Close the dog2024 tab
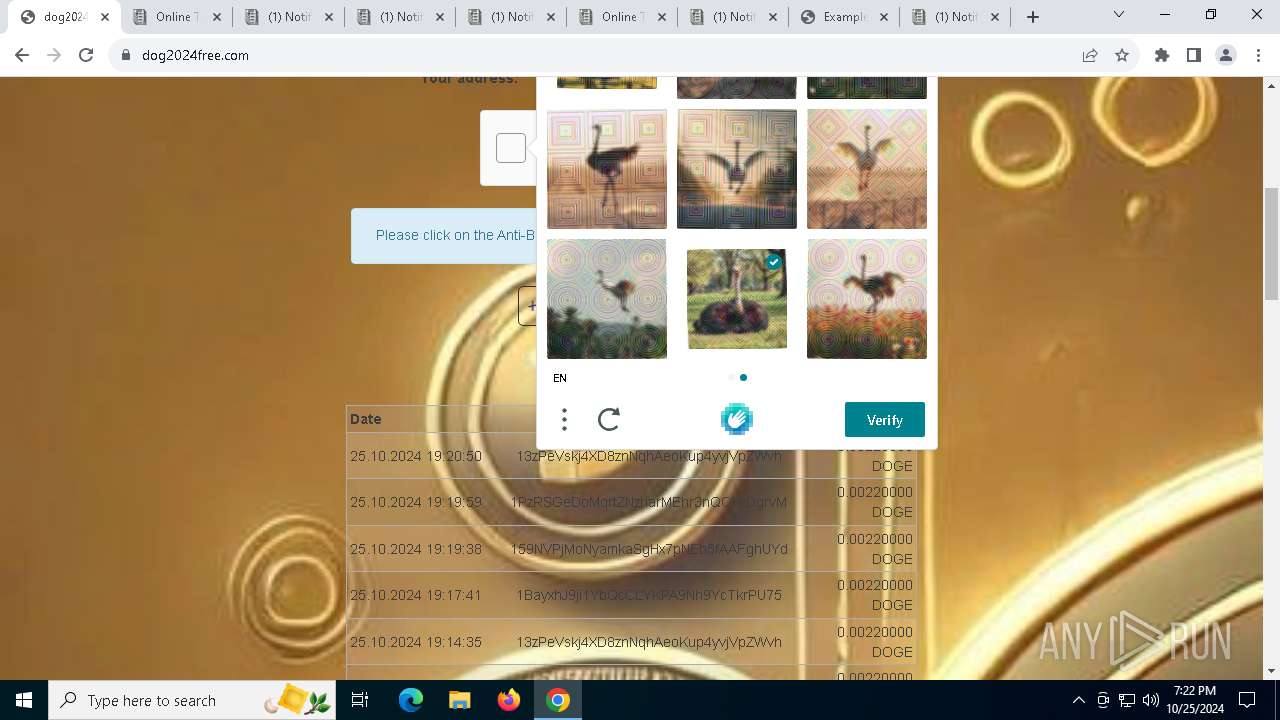 pyautogui.click(x=105, y=17)
